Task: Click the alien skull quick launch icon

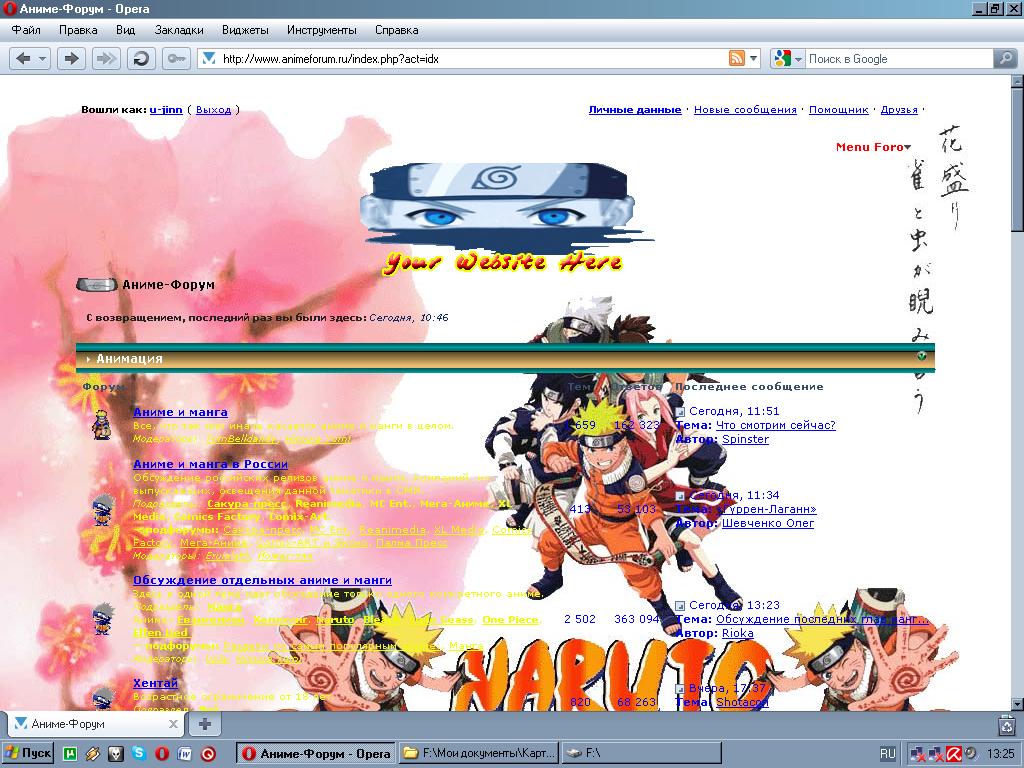Action: 116,754
